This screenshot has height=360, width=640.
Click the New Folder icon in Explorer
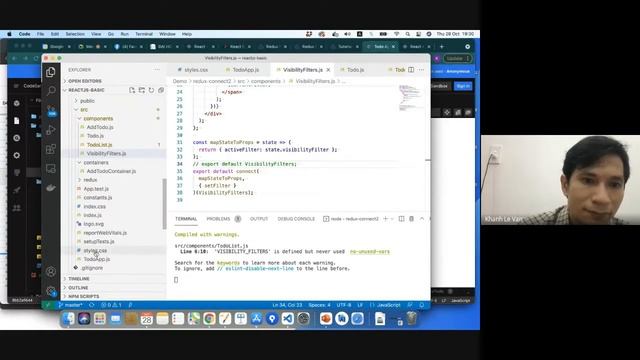coord(142,90)
